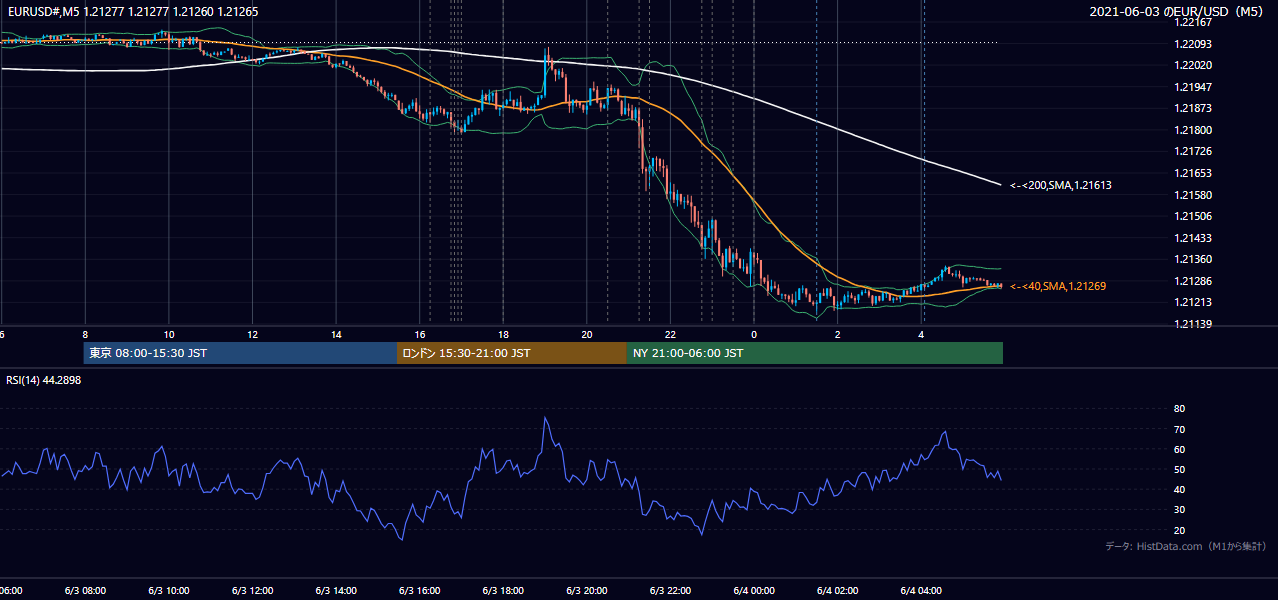This screenshot has width=1278, height=600.
Task: Click the bottom time label 6/3 10:00
Action: pyautogui.click(x=168, y=590)
